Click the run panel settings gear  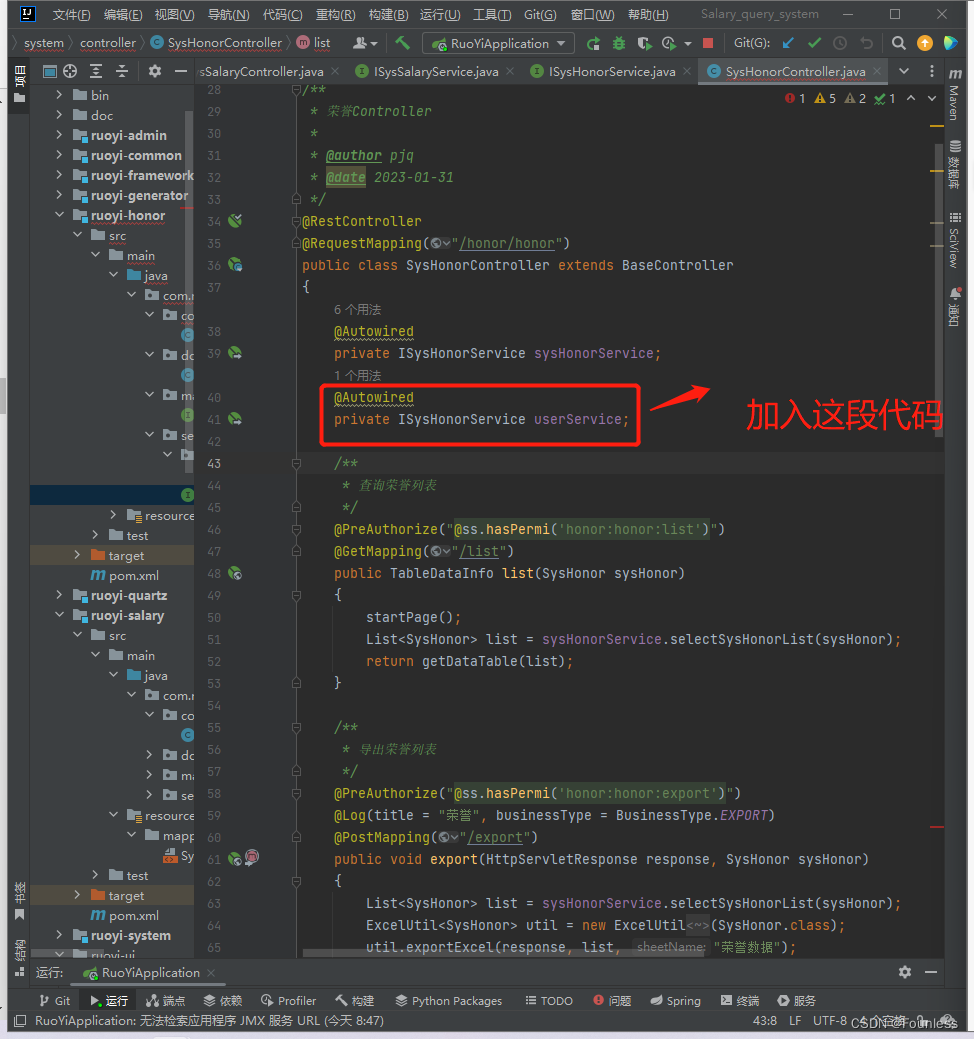pyautogui.click(x=905, y=972)
